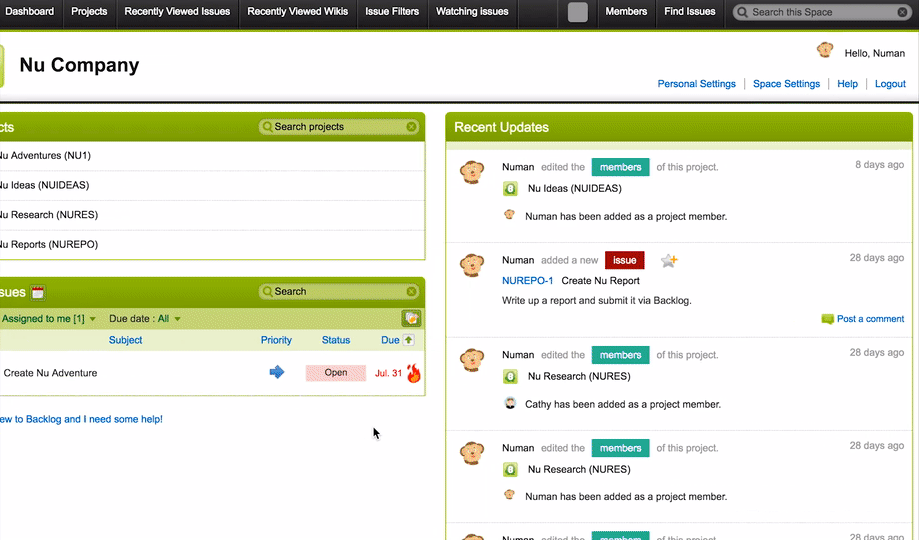Open the Nu Research (NURES) project row

tap(212, 215)
